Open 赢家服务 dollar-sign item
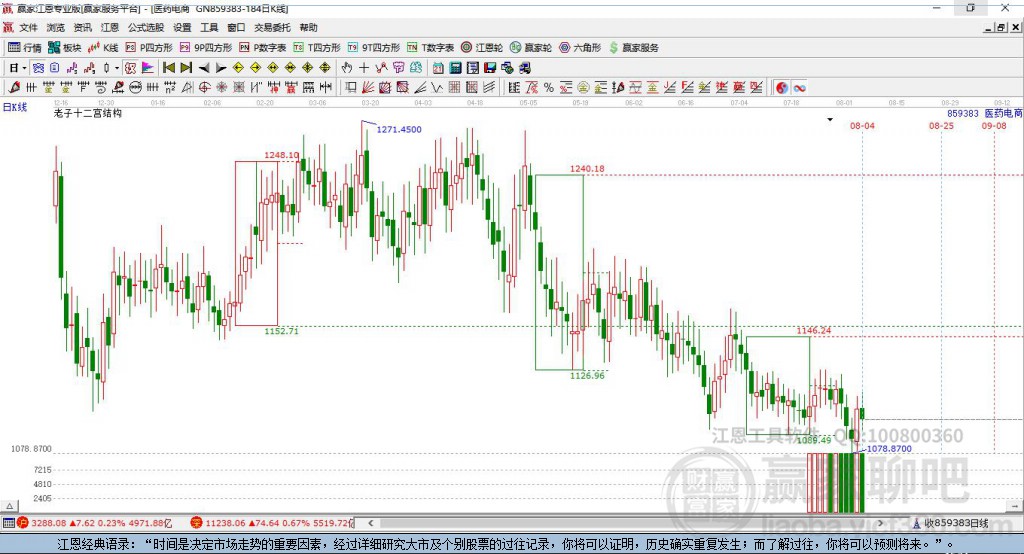 coord(634,48)
